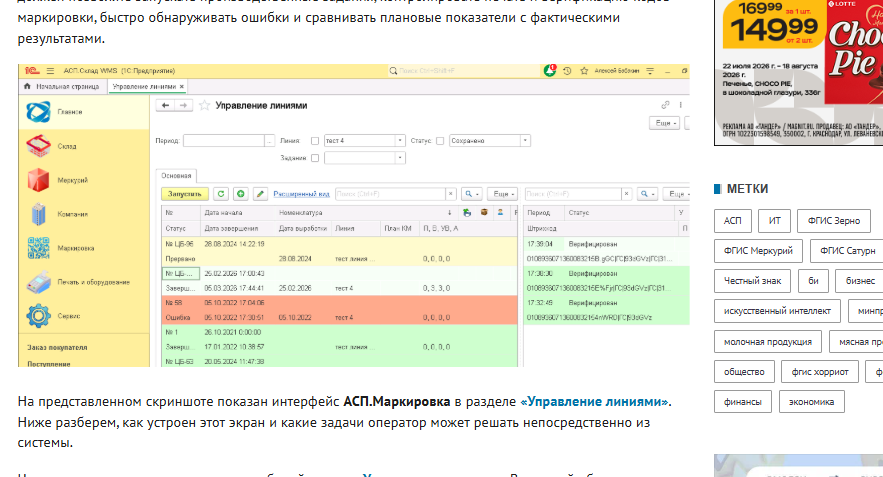Open the 1C hamburger main menu
The height and width of the screenshot is (477, 883).
[x=50, y=71]
